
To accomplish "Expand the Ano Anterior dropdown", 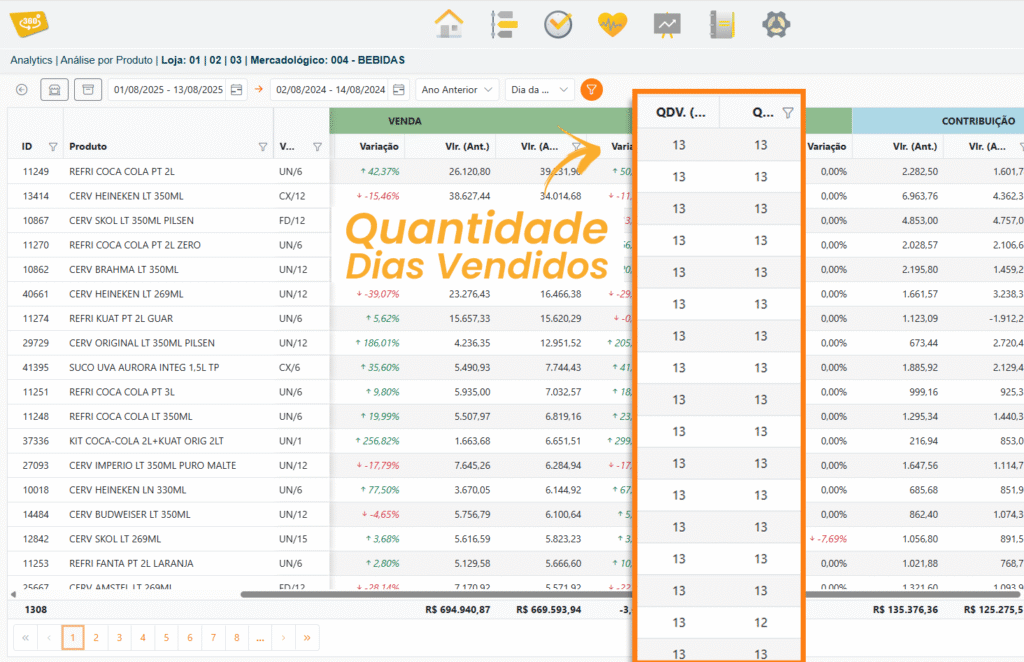I will point(457,89).
